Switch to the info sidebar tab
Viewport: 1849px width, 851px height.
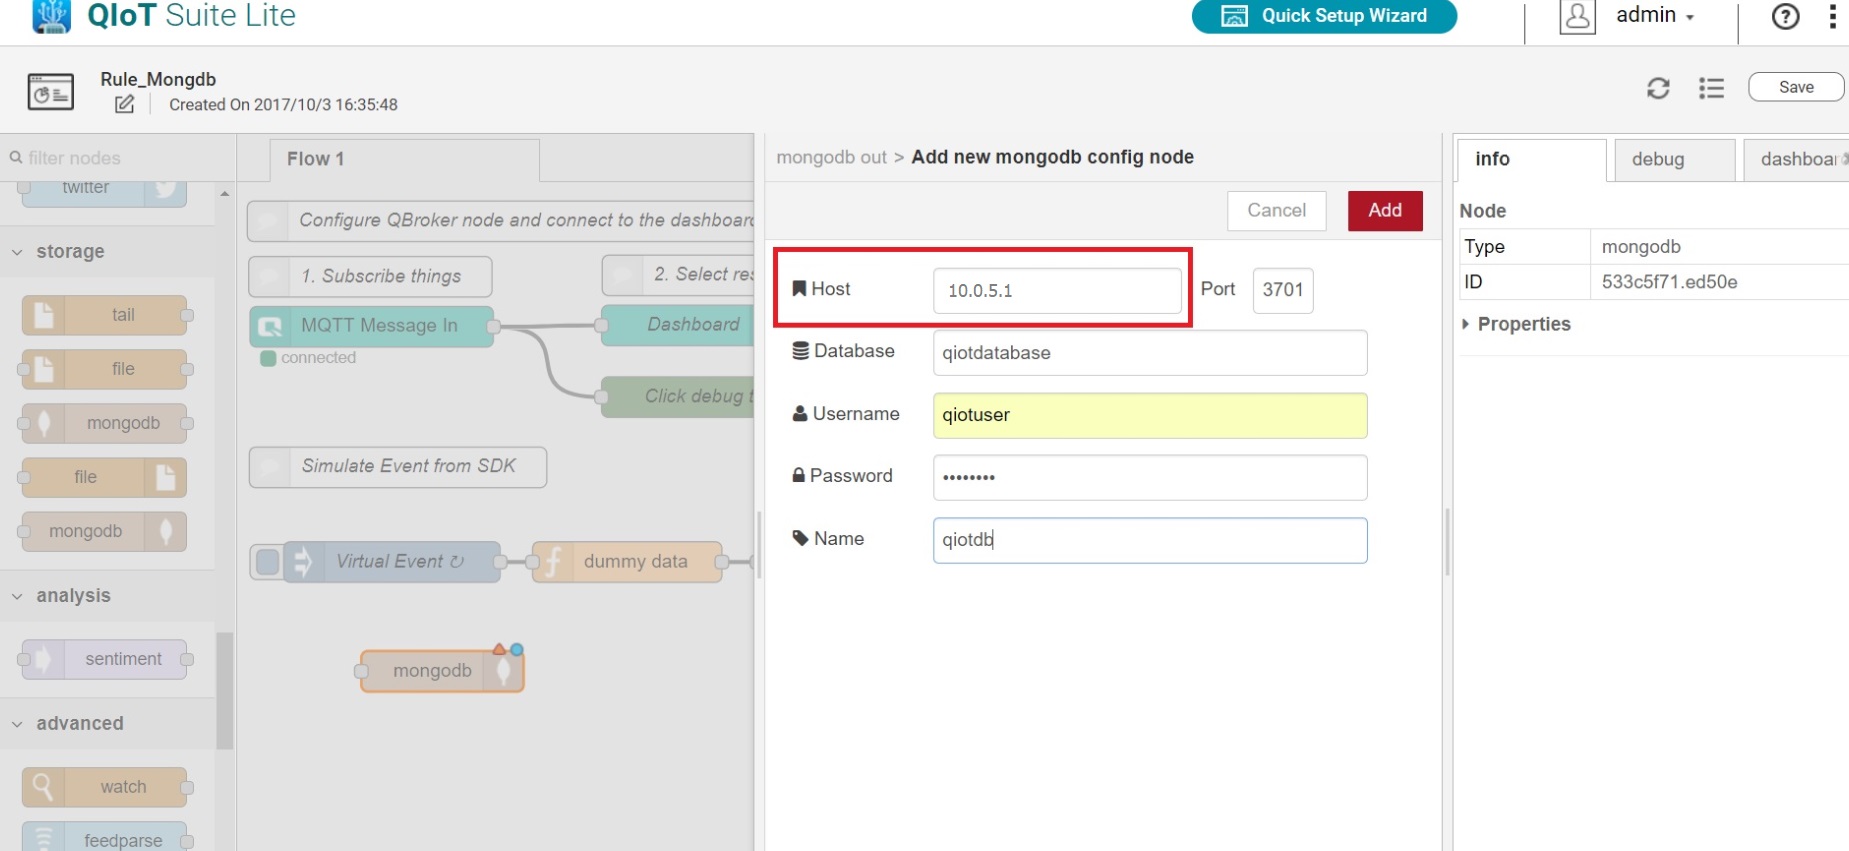[x=1531, y=160]
